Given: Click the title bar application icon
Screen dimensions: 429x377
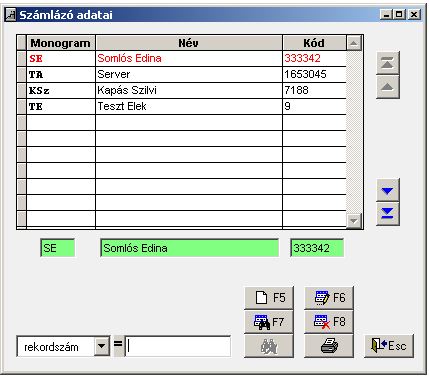Looking at the screenshot, I should click(x=11, y=15).
